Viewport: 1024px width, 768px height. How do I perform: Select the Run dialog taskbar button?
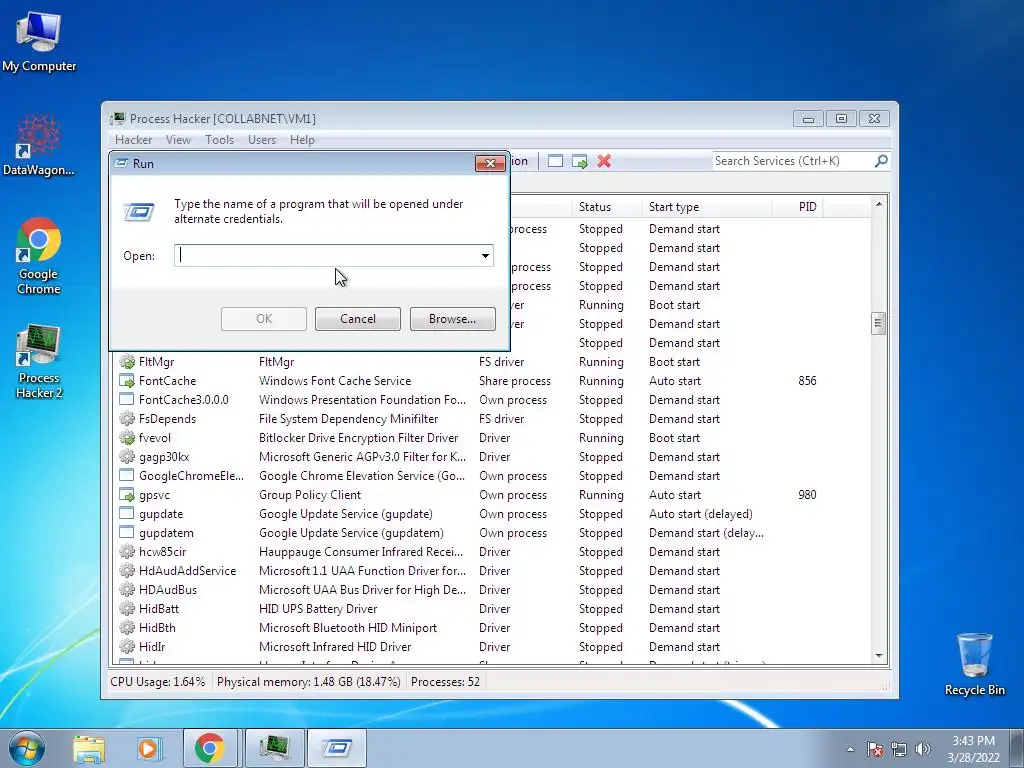(337, 748)
